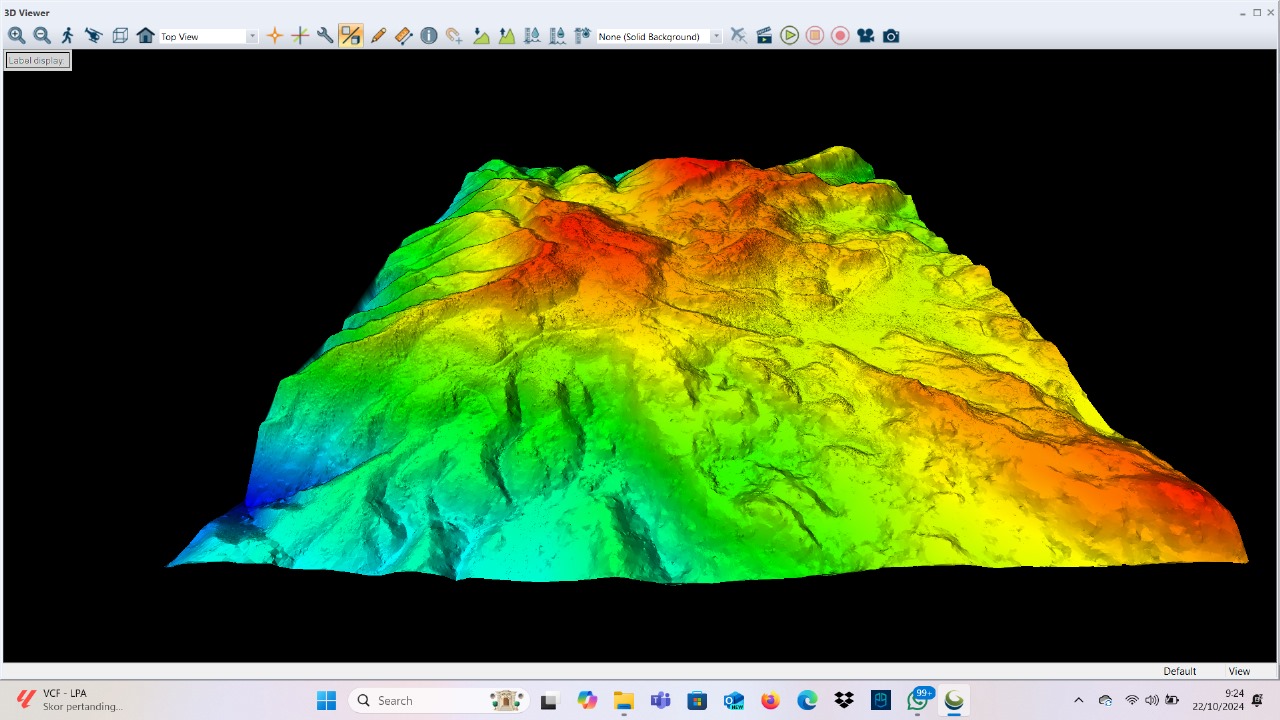Viewport: 1280px width, 720px height.
Task: Click the Zoom In magnifier icon
Action: point(16,36)
